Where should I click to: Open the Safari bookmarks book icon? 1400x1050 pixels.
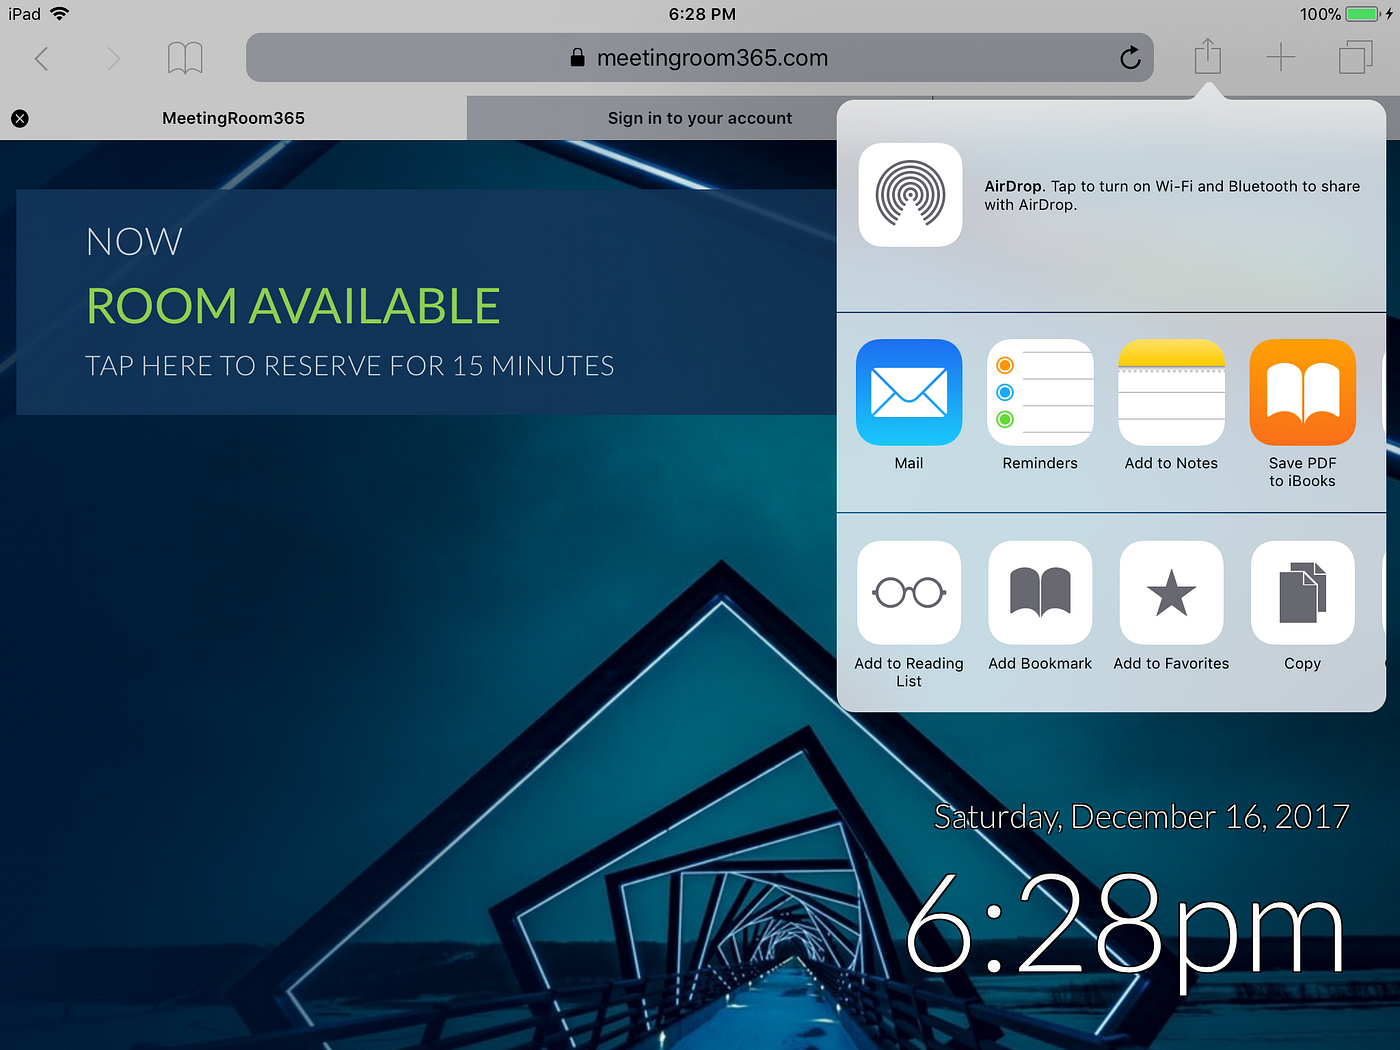185,58
